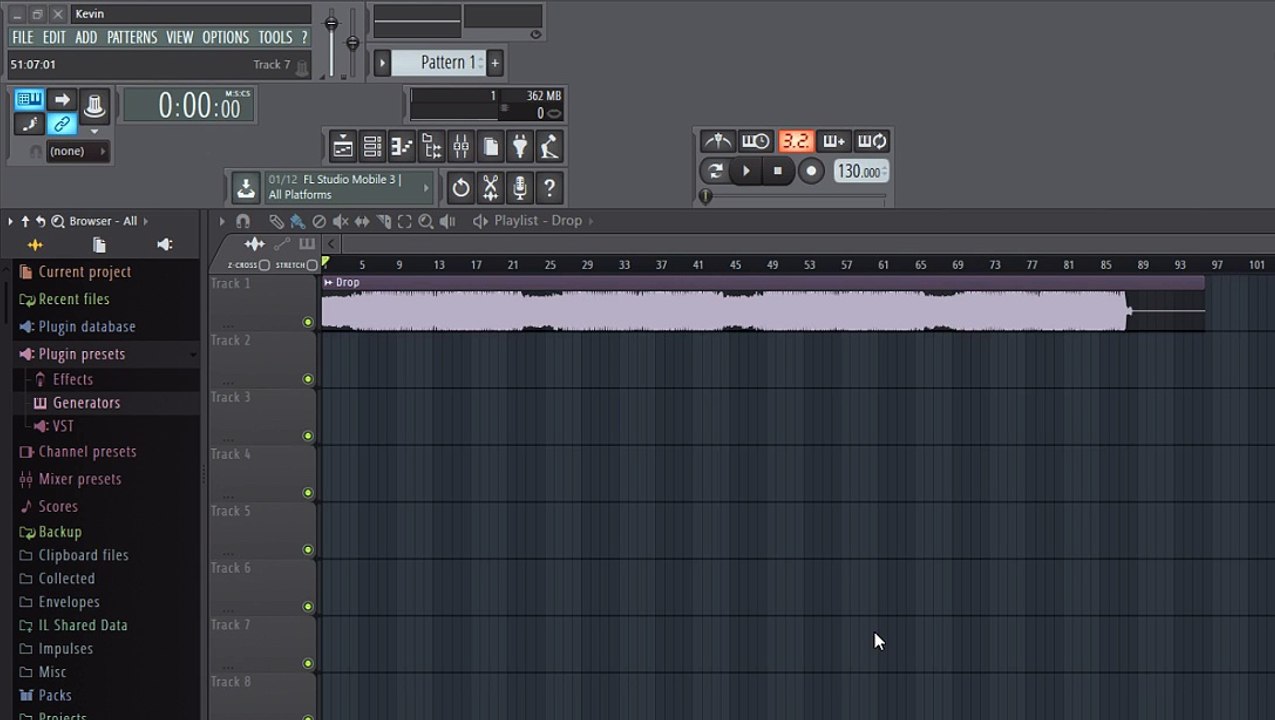Open the Piano Roll view button
Image resolution: width=1275 pixels, height=720 pixels.
(x=402, y=147)
